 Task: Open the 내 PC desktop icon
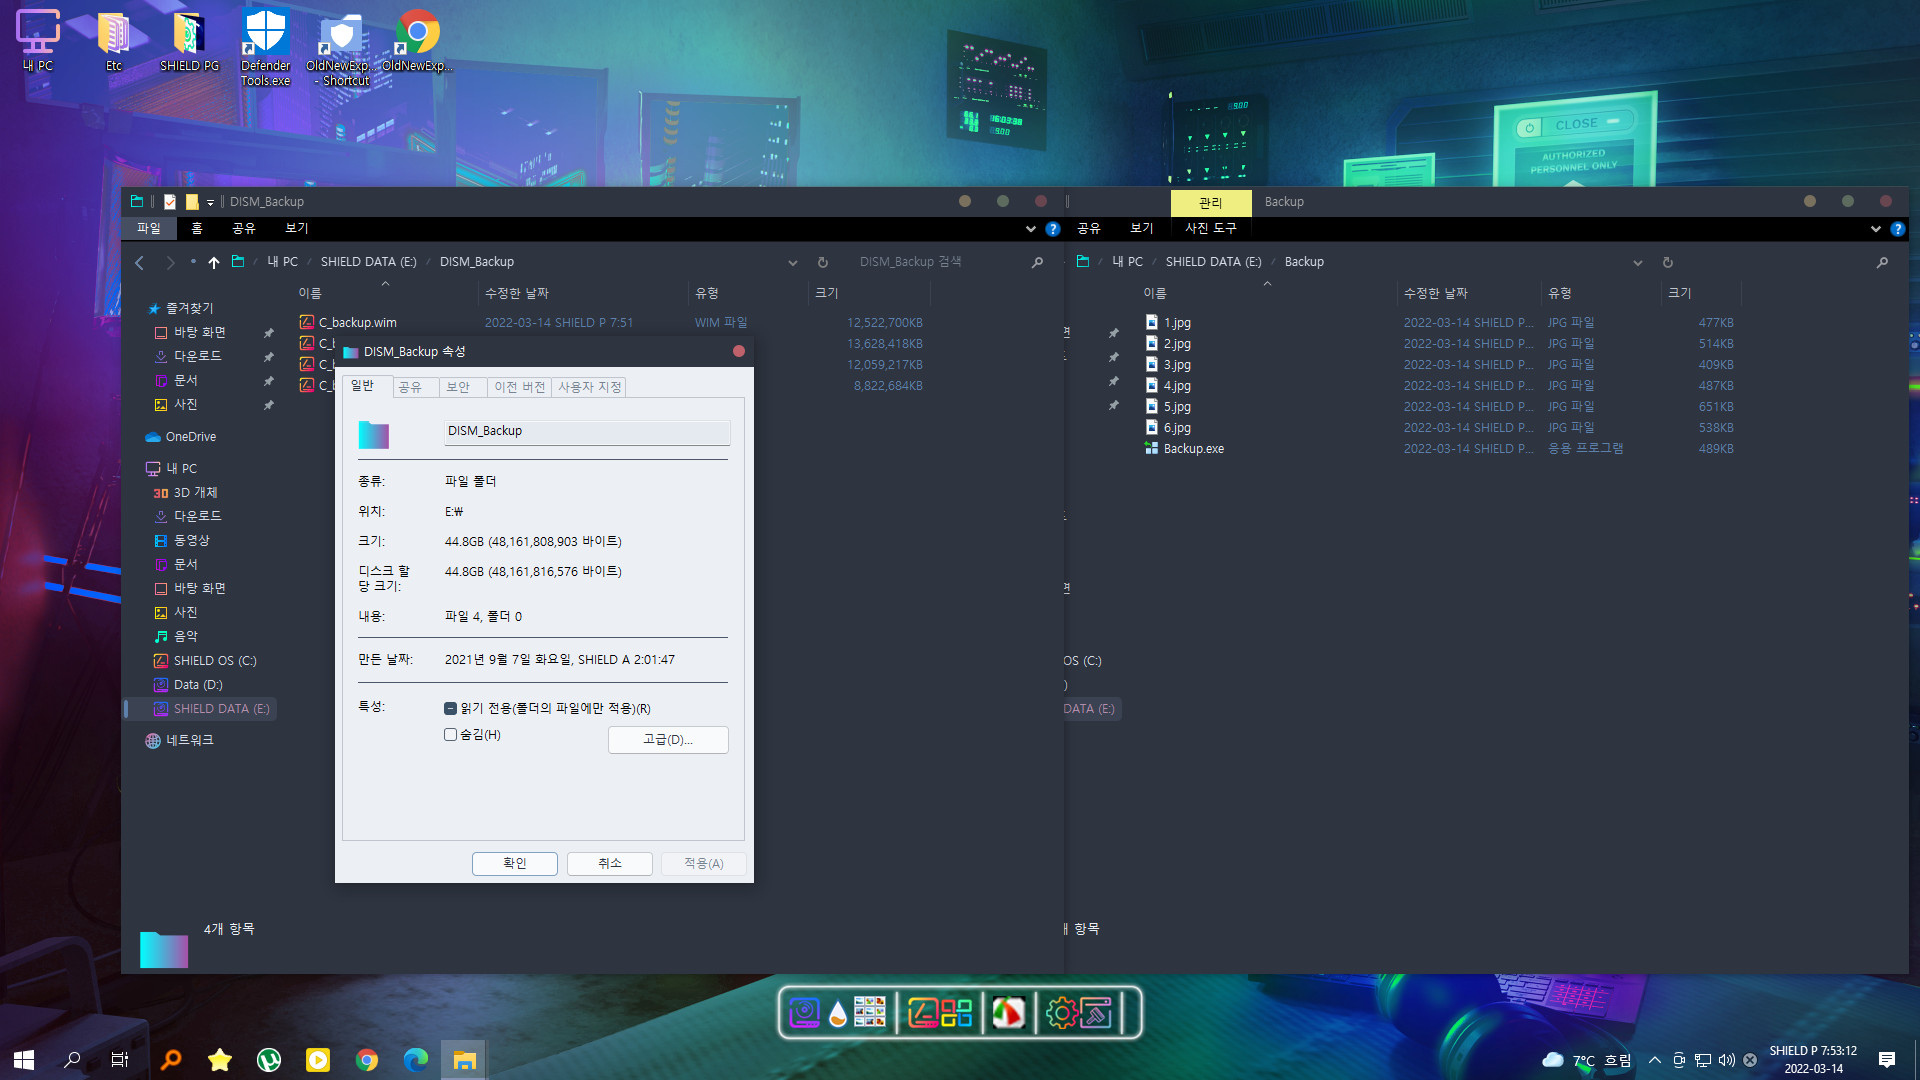tap(38, 41)
